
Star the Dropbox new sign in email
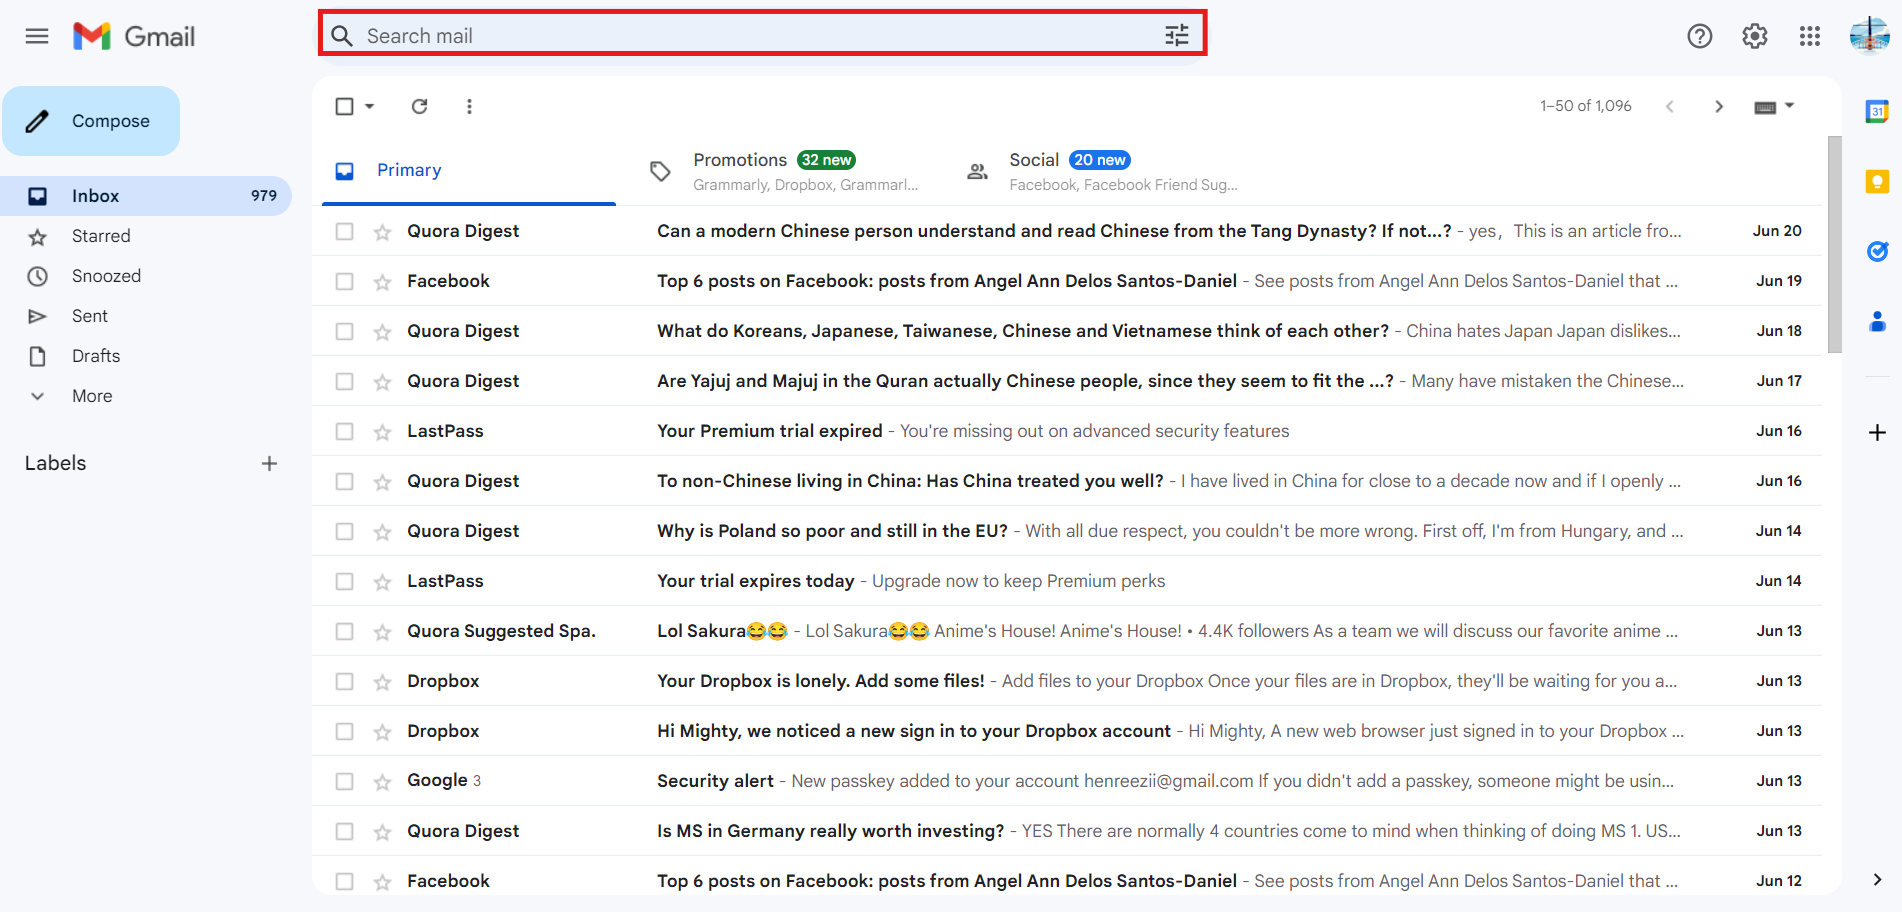pyautogui.click(x=382, y=732)
